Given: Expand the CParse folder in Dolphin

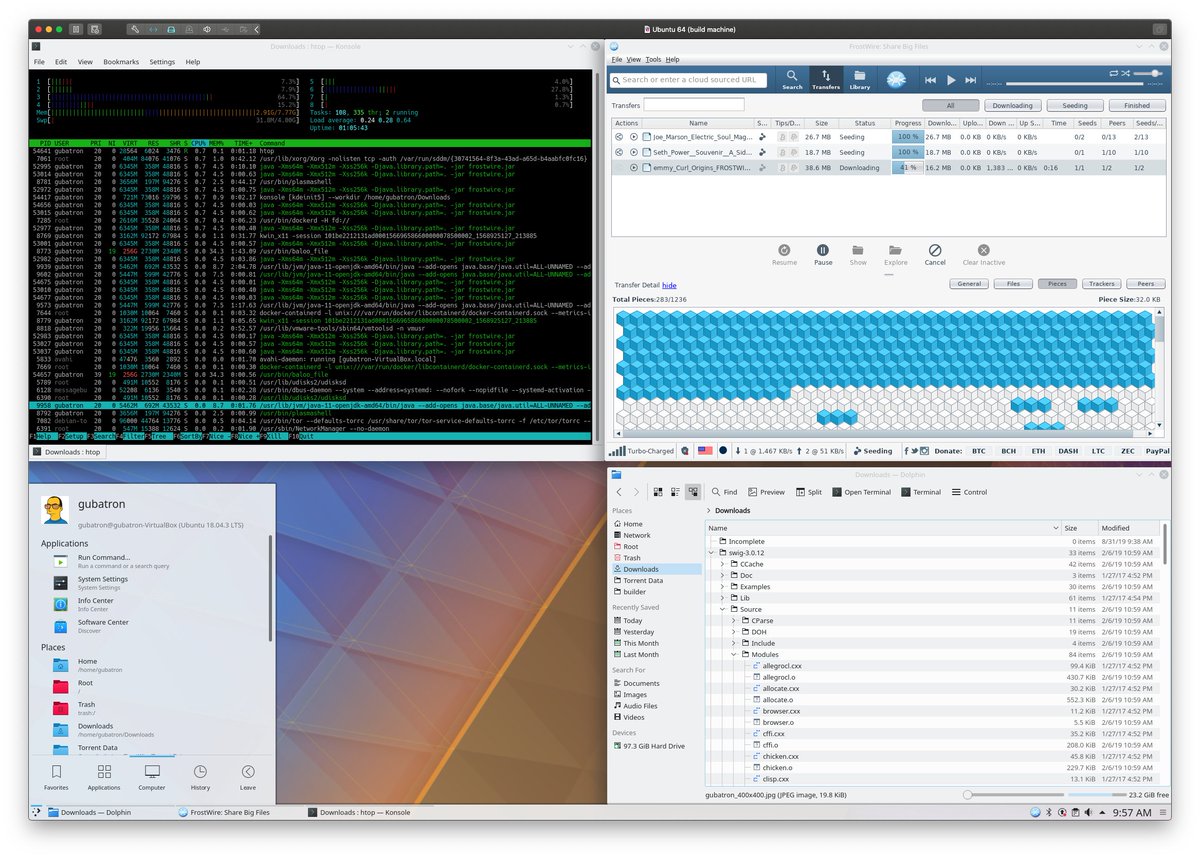Looking at the screenshot, I should click(733, 620).
